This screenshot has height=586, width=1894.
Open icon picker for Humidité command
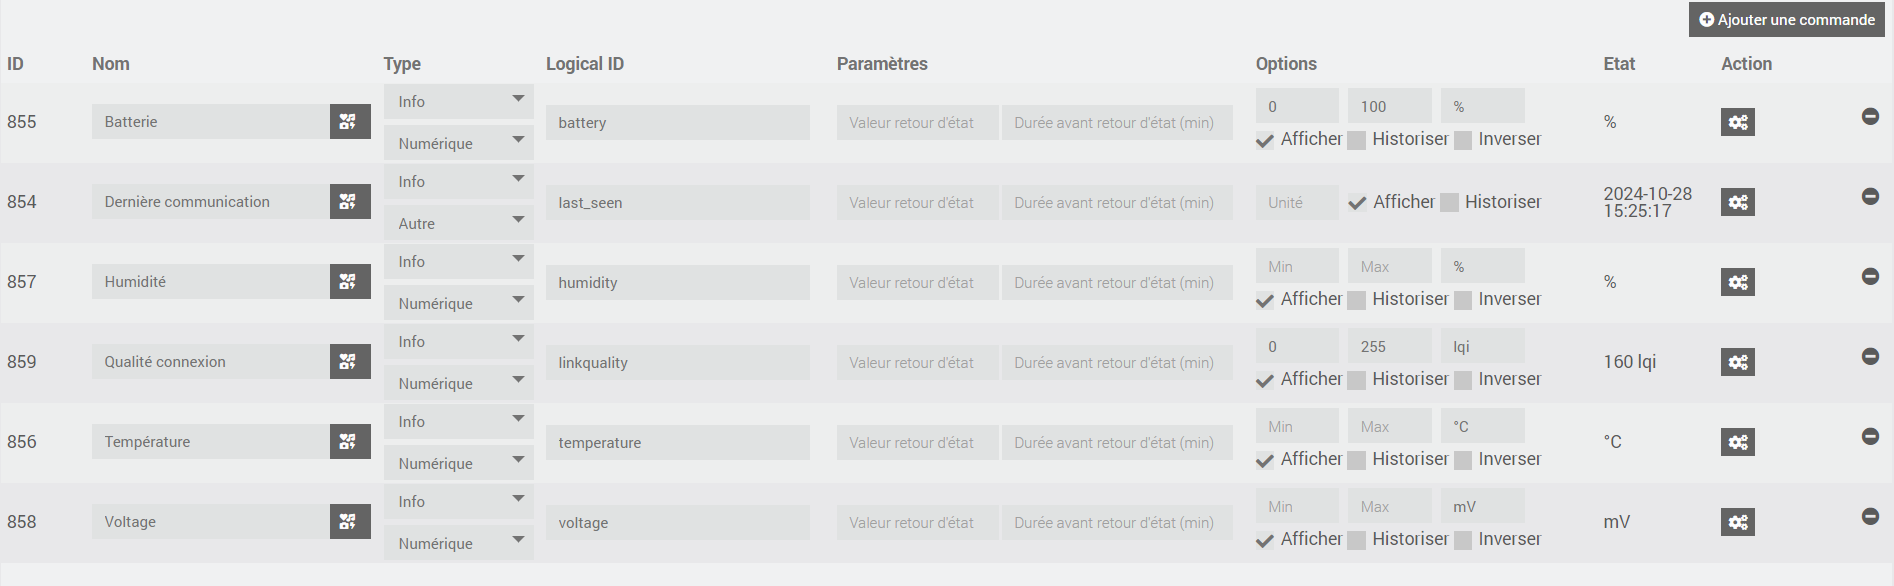tap(349, 282)
